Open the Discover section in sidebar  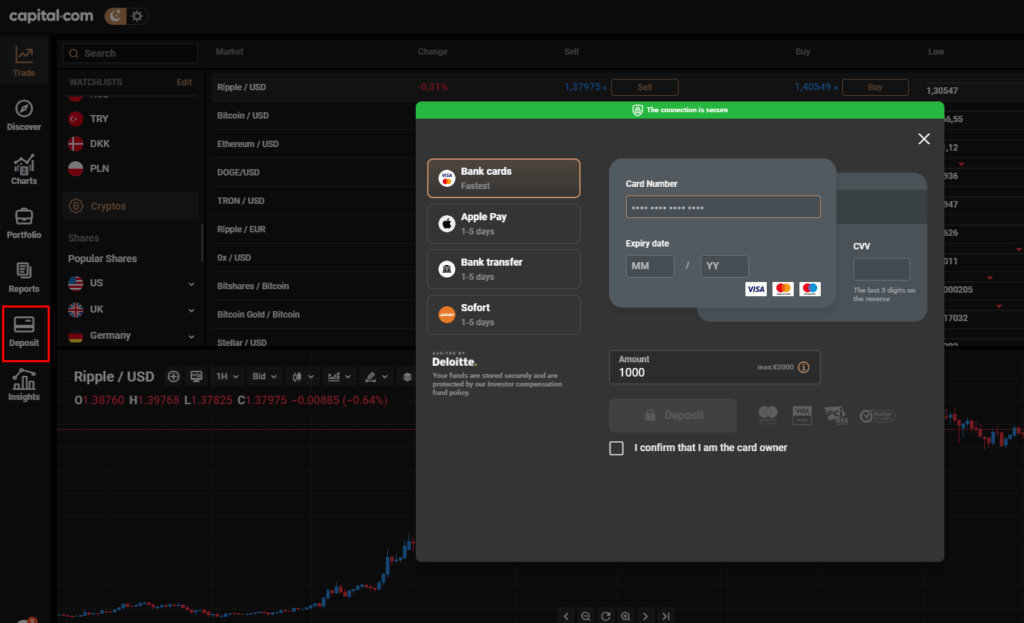click(24, 115)
